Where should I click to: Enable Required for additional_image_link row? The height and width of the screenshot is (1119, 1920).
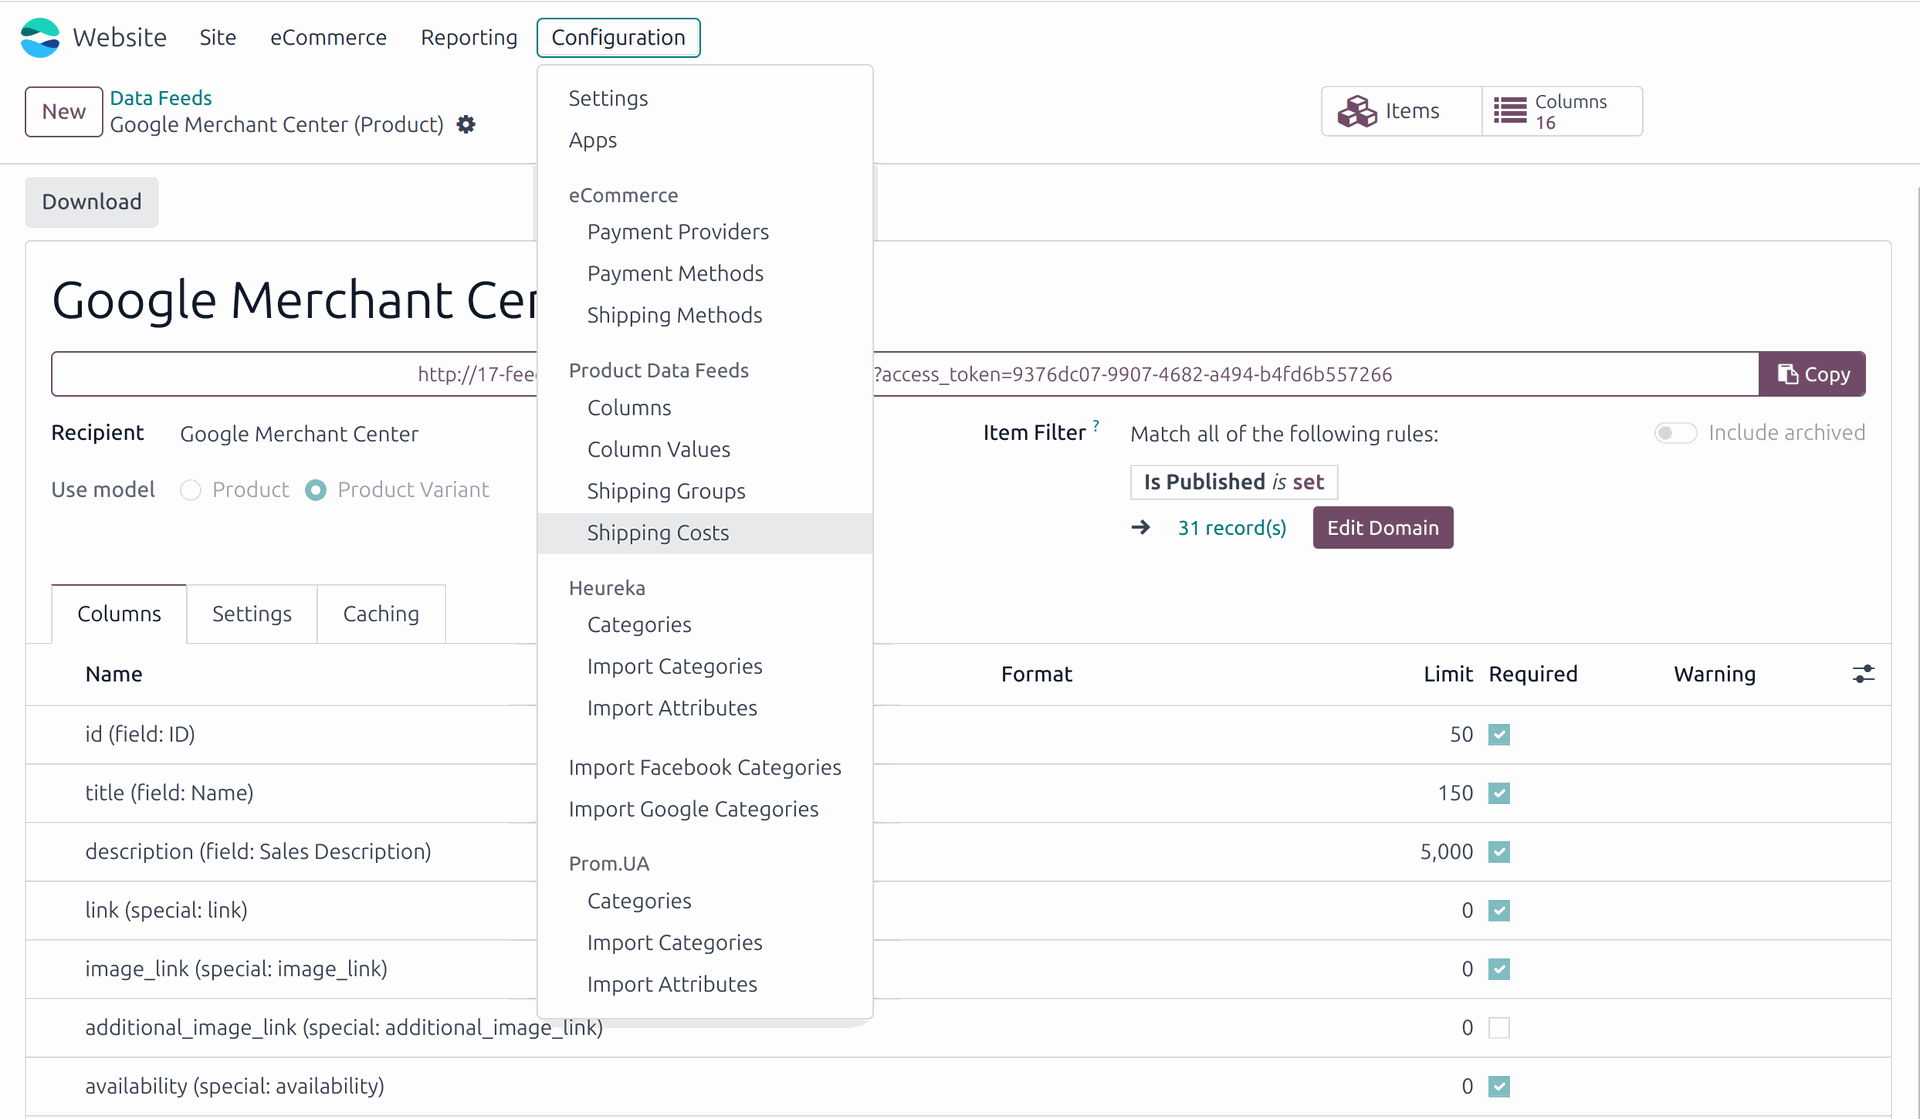1499,1028
